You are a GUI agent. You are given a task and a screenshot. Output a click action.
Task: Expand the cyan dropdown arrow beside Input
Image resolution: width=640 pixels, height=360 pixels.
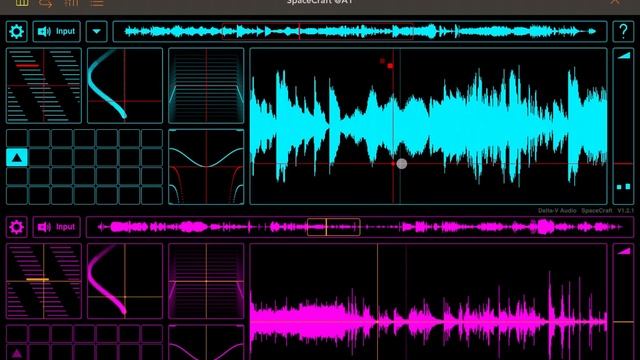pyautogui.click(x=96, y=31)
